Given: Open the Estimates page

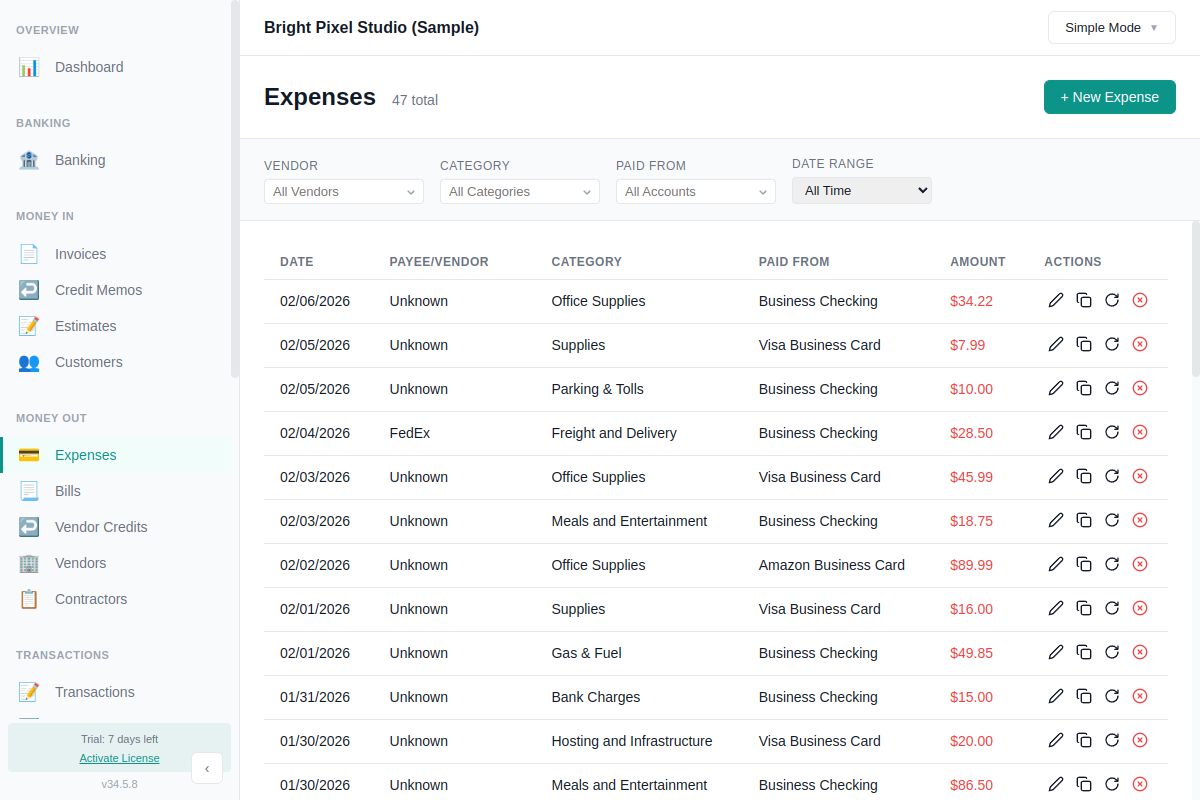Looking at the screenshot, I should (x=86, y=326).
